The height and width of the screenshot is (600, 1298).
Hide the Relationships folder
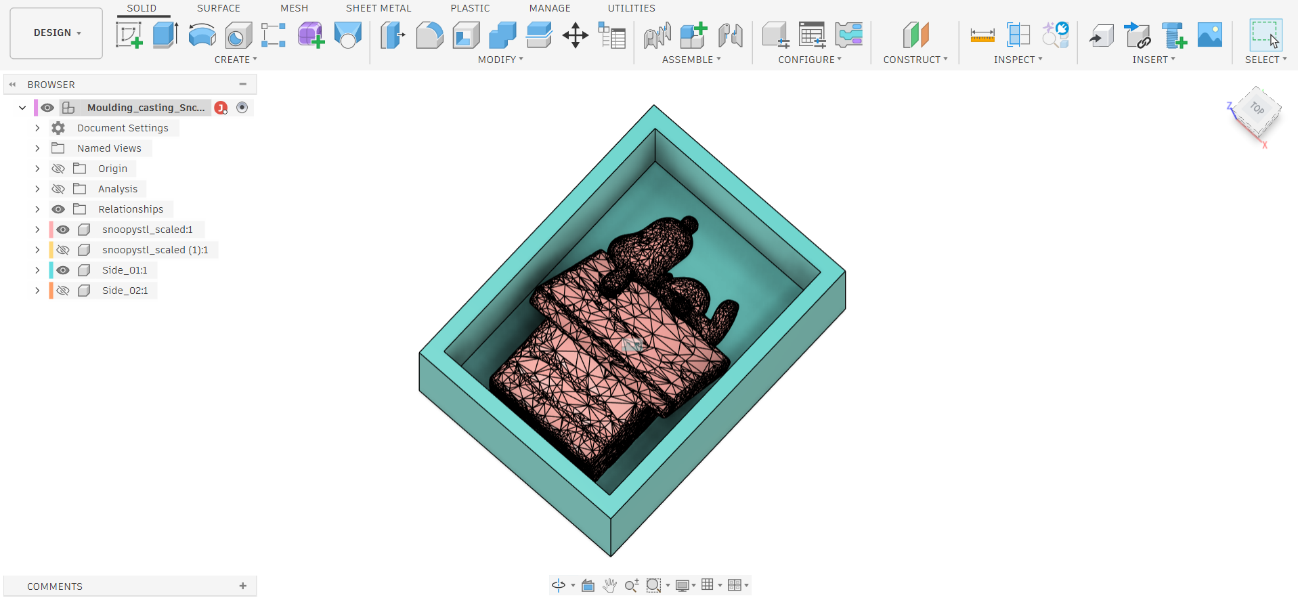pyautogui.click(x=58, y=209)
